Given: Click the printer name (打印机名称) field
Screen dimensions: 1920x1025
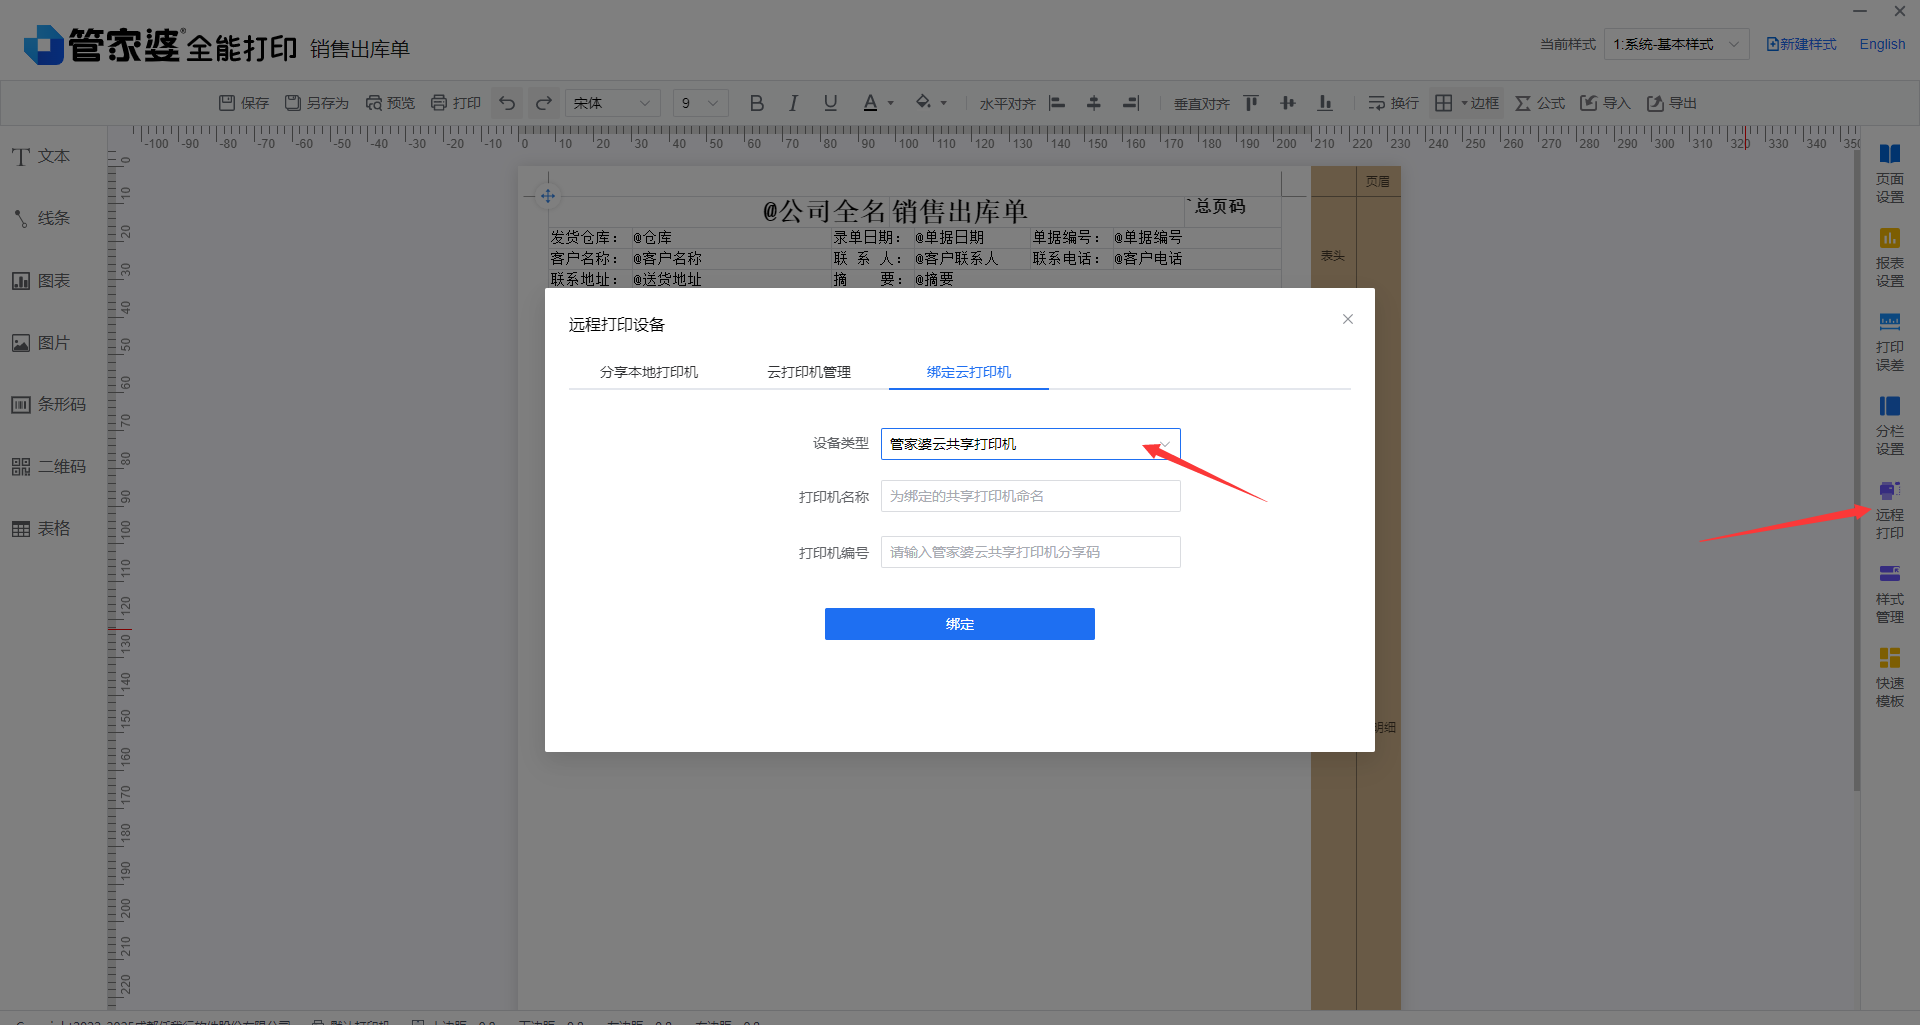Looking at the screenshot, I should tap(1030, 496).
